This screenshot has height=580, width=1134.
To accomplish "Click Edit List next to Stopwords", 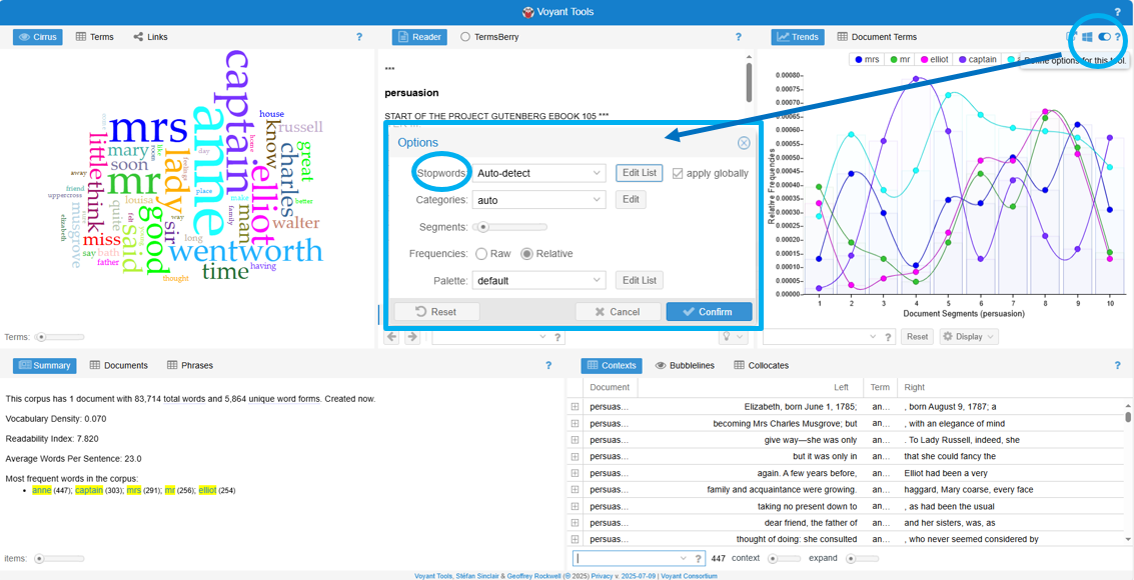I will pyautogui.click(x=638, y=172).
